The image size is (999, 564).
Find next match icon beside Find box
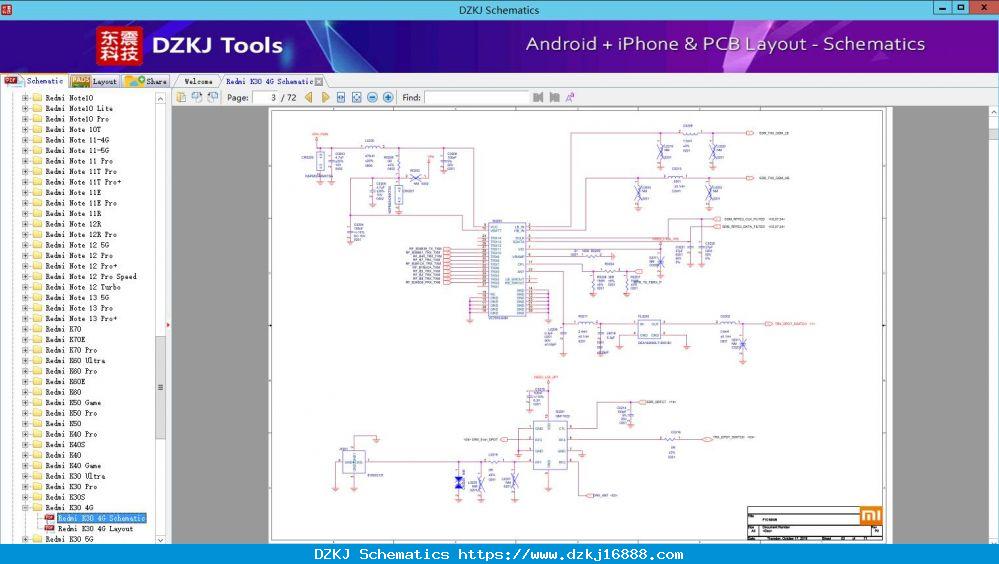click(x=554, y=98)
